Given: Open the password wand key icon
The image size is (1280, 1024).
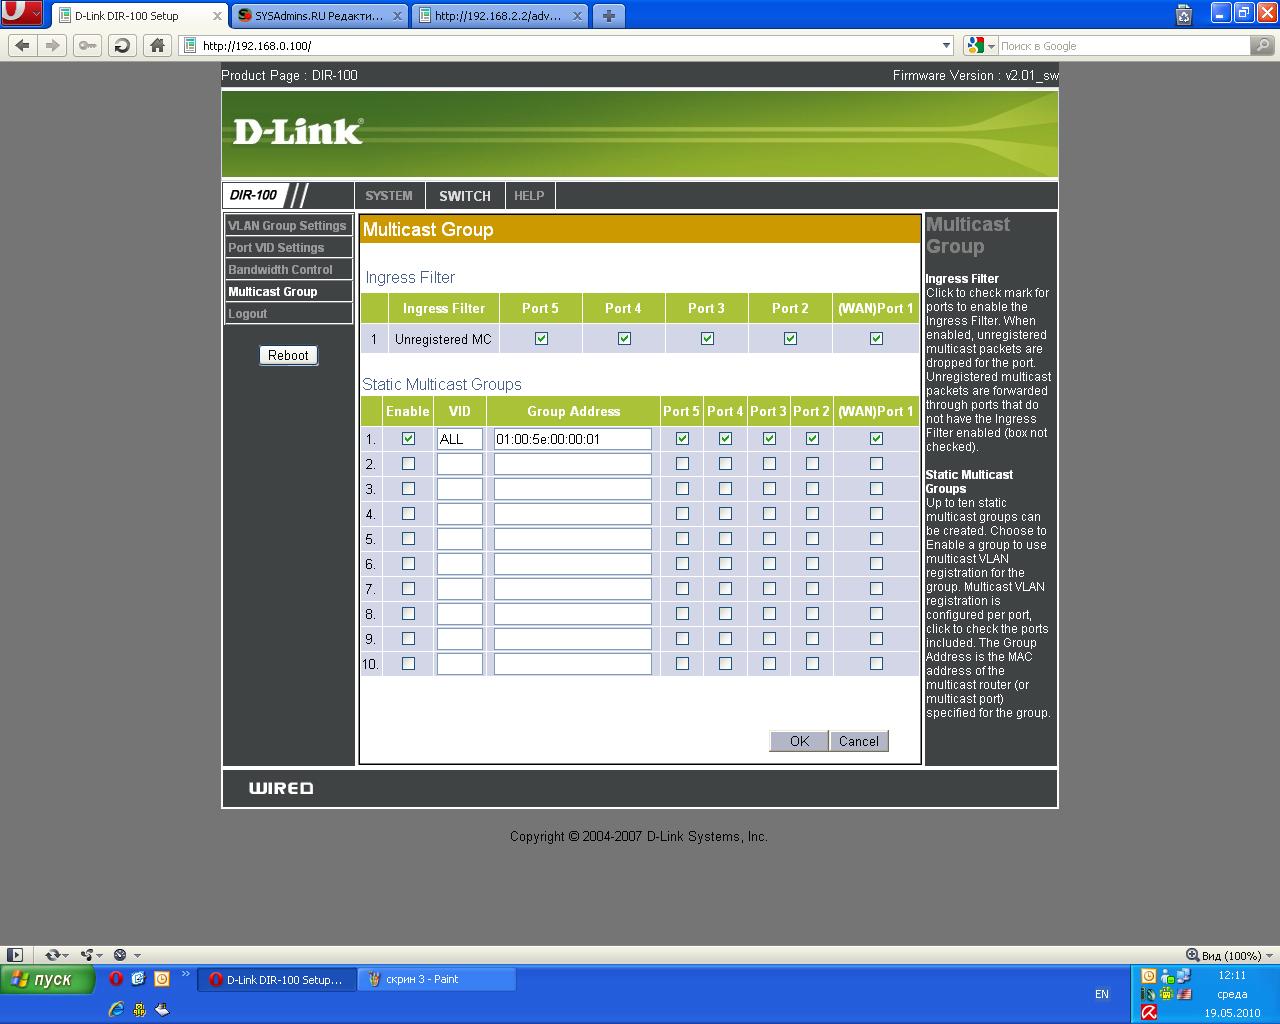Looking at the screenshot, I should pyautogui.click(x=88, y=45).
